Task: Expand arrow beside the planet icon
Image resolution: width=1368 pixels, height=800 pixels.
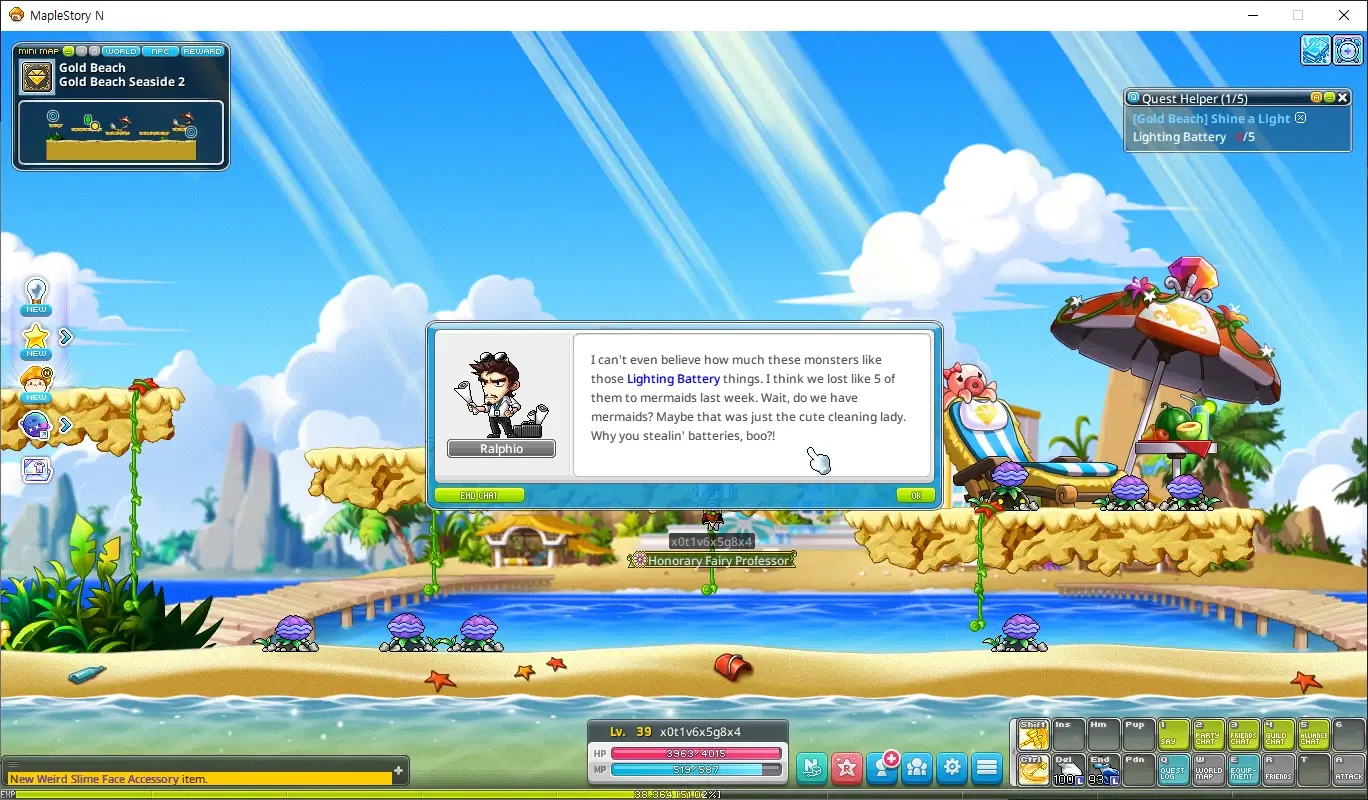Action: click(x=66, y=425)
